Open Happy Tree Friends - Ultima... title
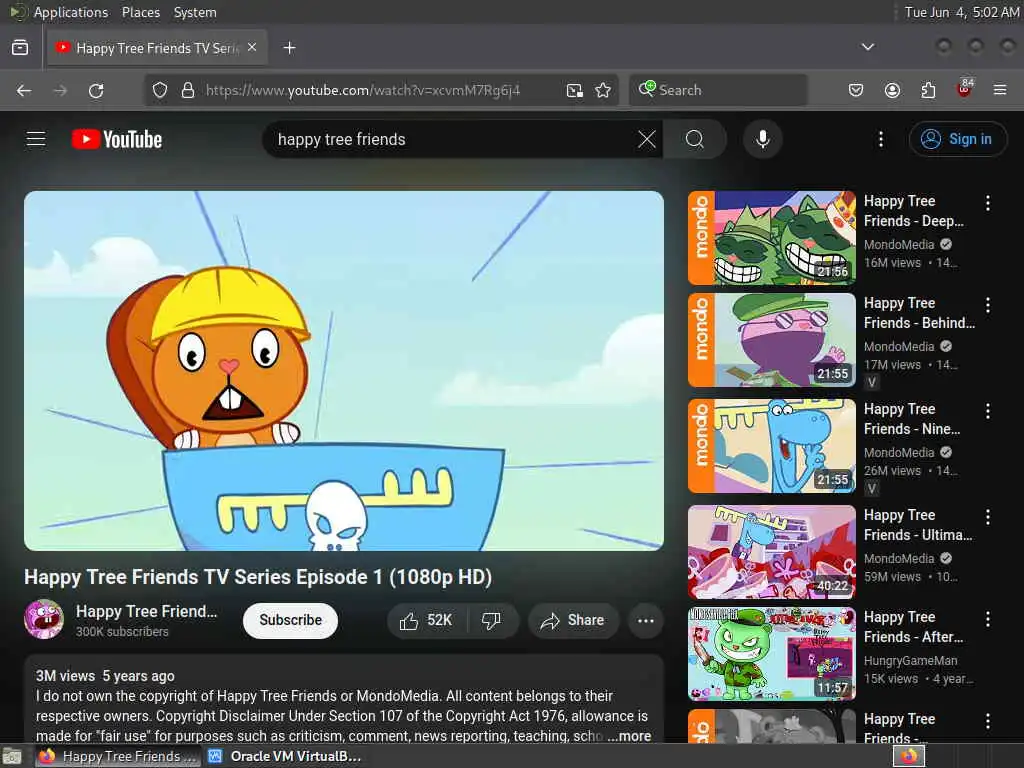The image size is (1024, 768). [x=918, y=525]
